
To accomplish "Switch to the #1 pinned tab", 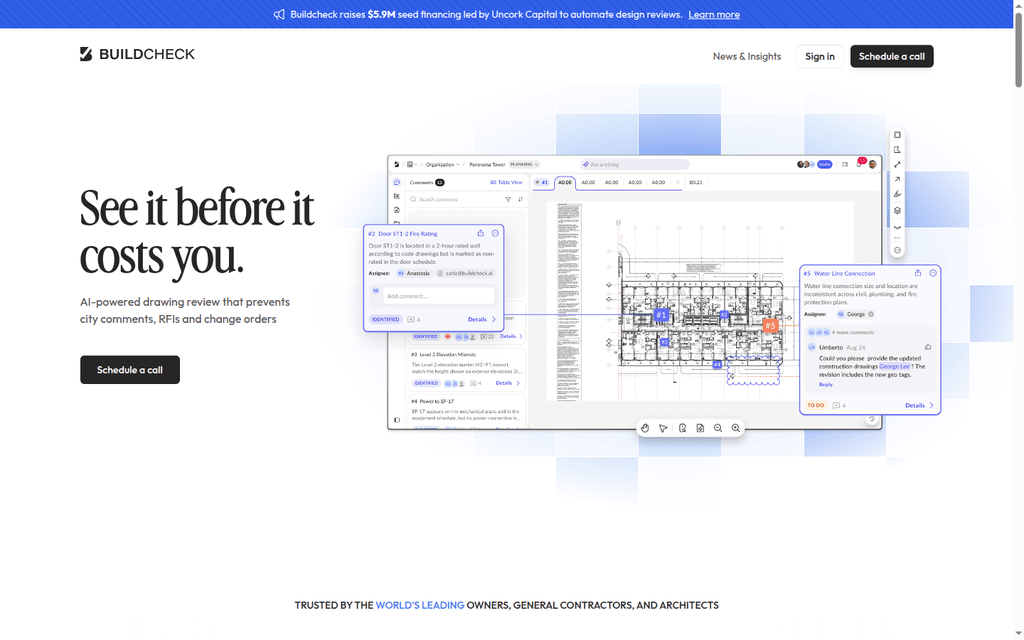I will (x=542, y=182).
